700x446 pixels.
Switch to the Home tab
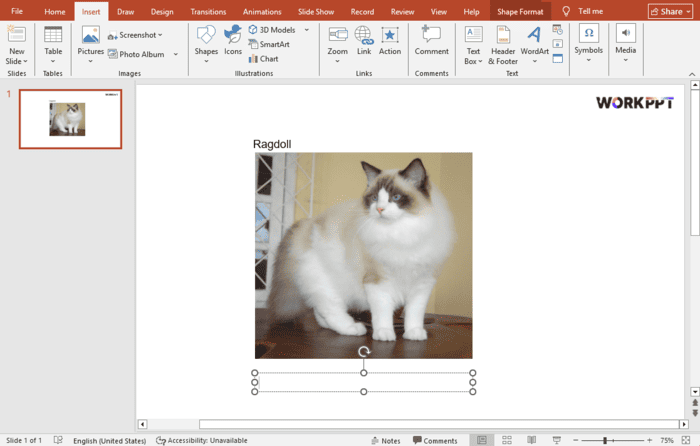click(x=54, y=12)
